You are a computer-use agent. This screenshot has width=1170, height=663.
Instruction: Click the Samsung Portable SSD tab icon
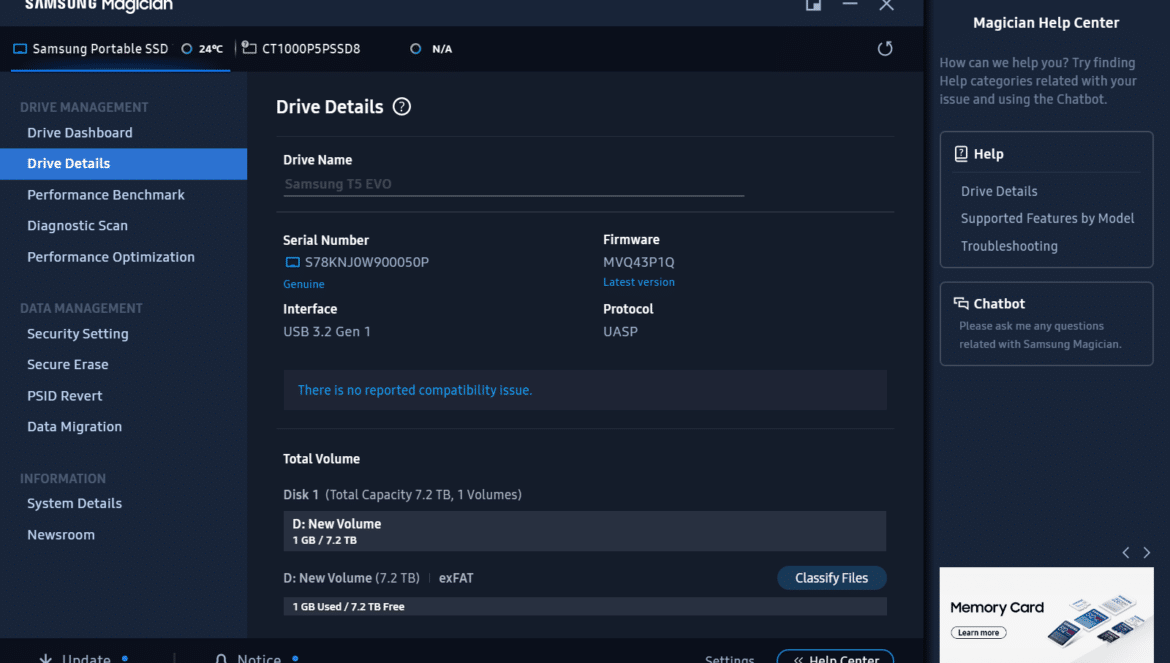tap(20, 49)
